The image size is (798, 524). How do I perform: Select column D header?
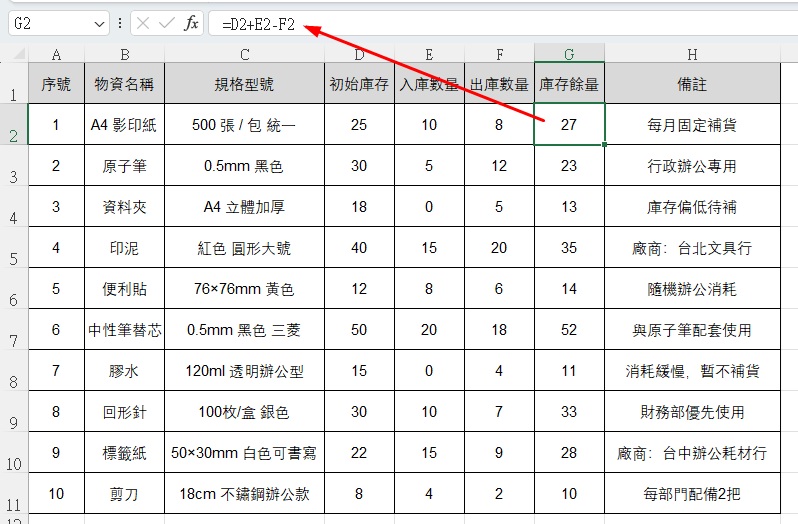[x=359, y=54]
